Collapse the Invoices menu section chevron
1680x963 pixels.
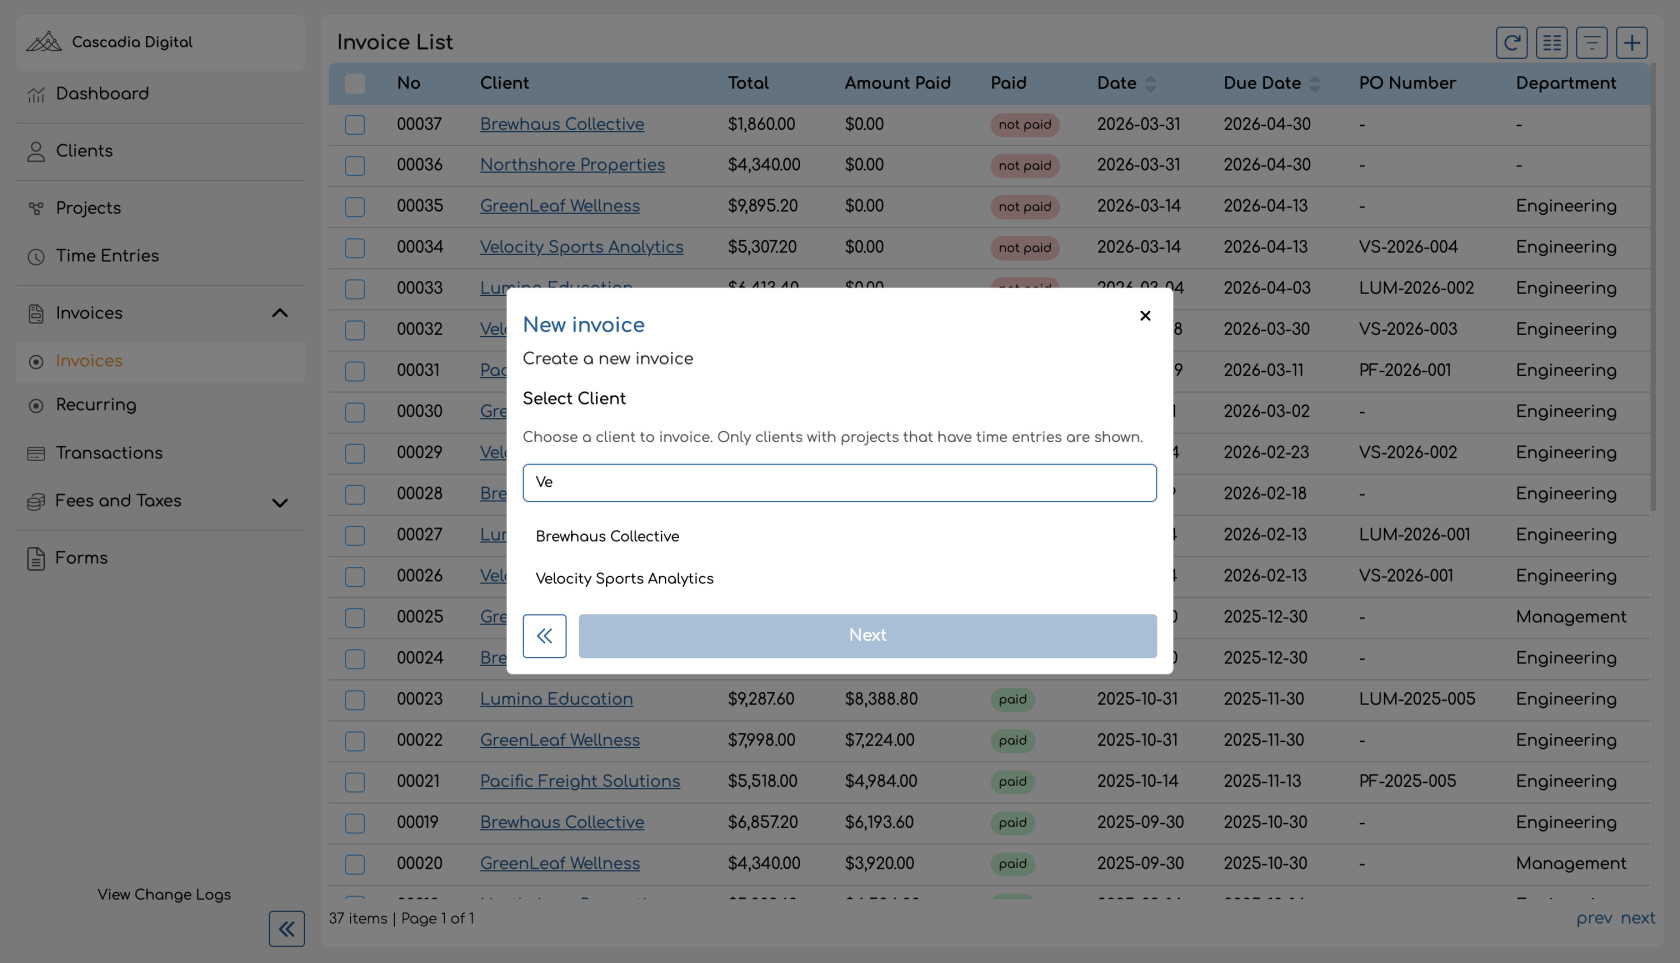[280, 313]
